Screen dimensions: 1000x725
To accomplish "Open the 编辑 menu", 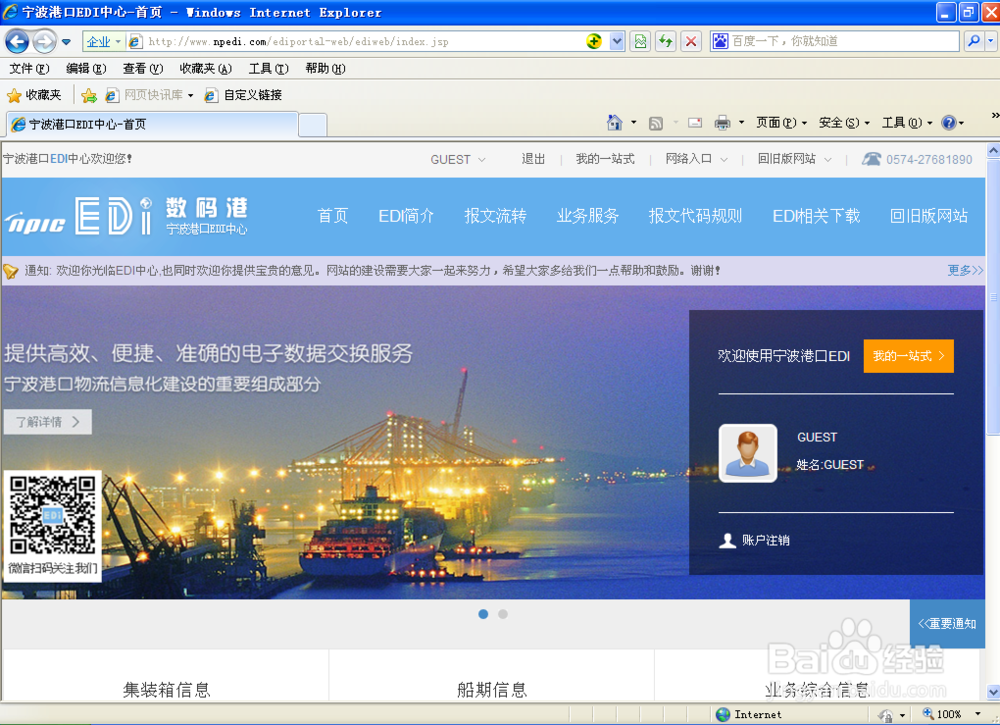I will click(x=86, y=68).
